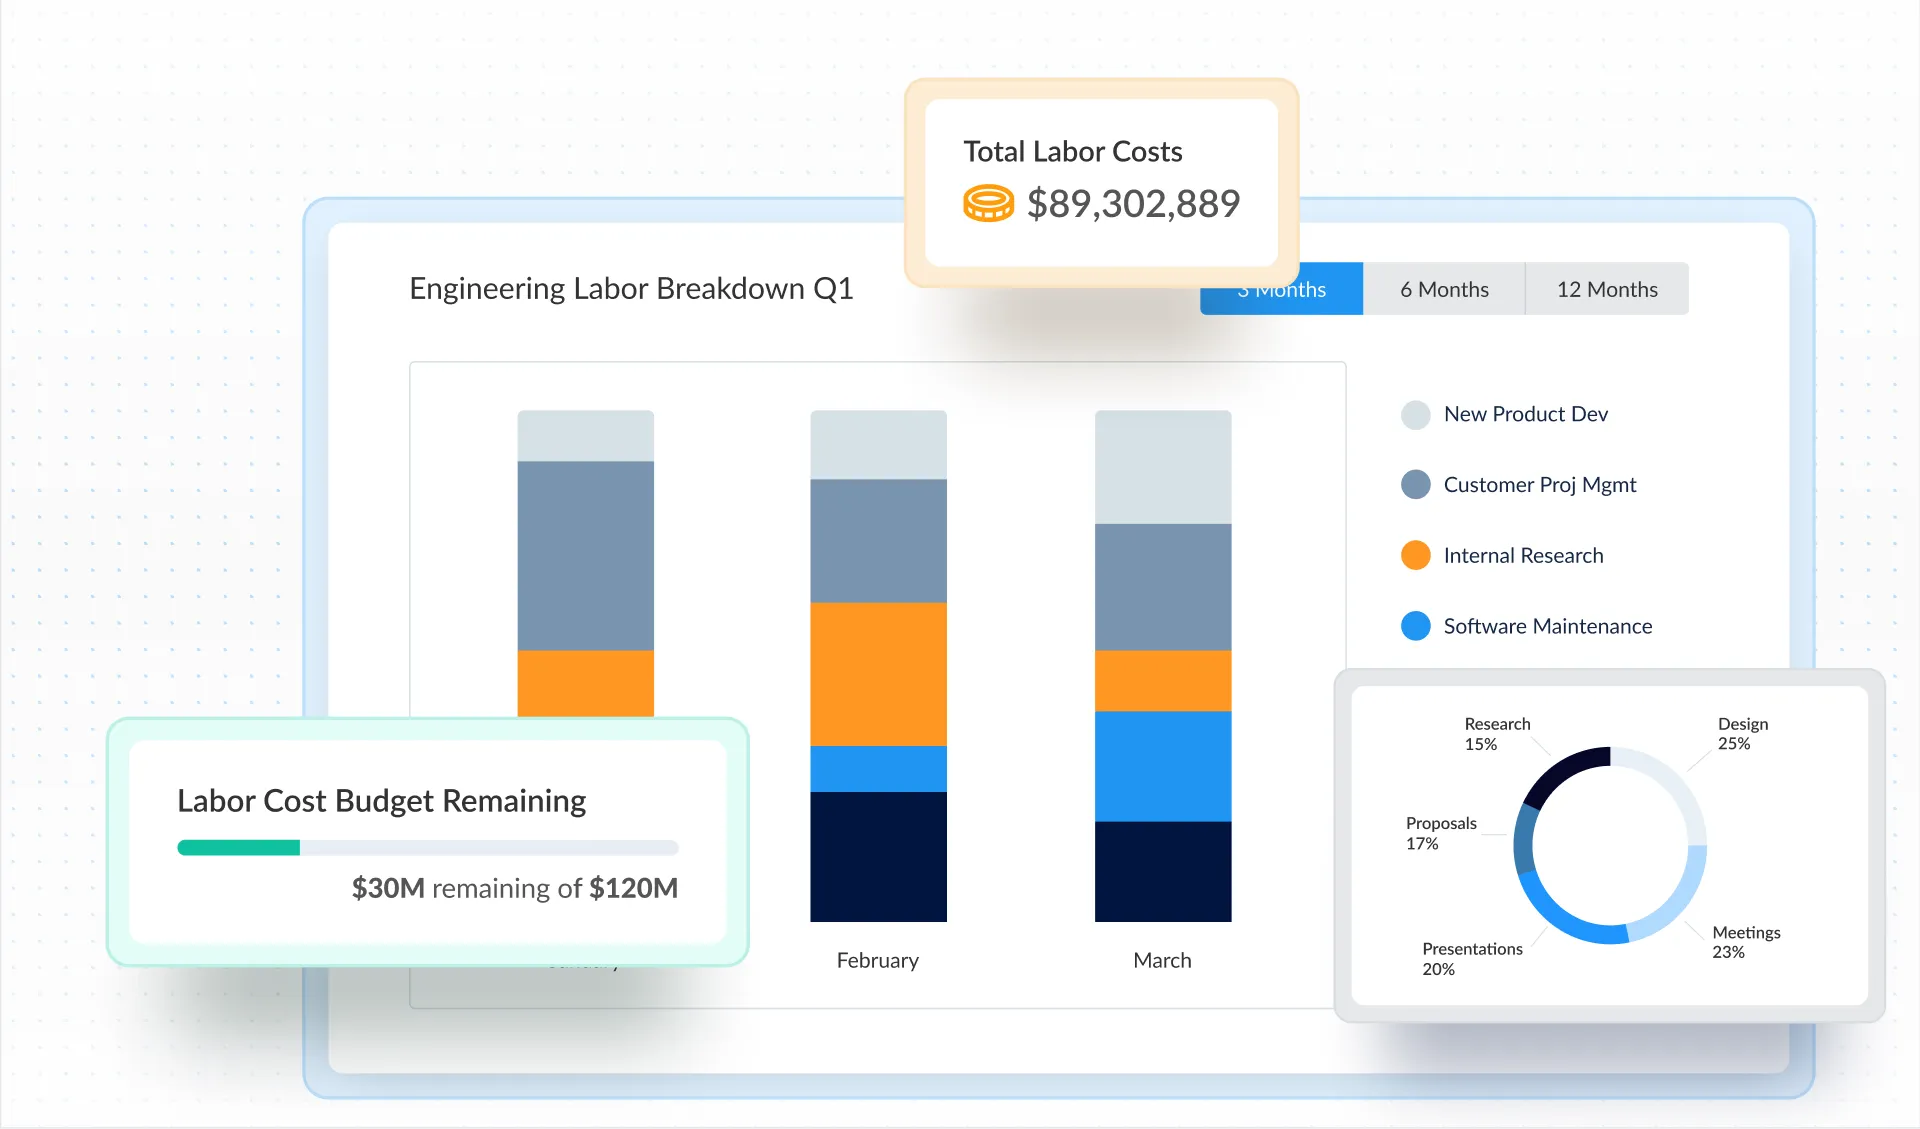This screenshot has height=1129, width=1920.
Task: Click the orange Internal Research legend dot
Action: pyautogui.click(x=1416, y=555)
